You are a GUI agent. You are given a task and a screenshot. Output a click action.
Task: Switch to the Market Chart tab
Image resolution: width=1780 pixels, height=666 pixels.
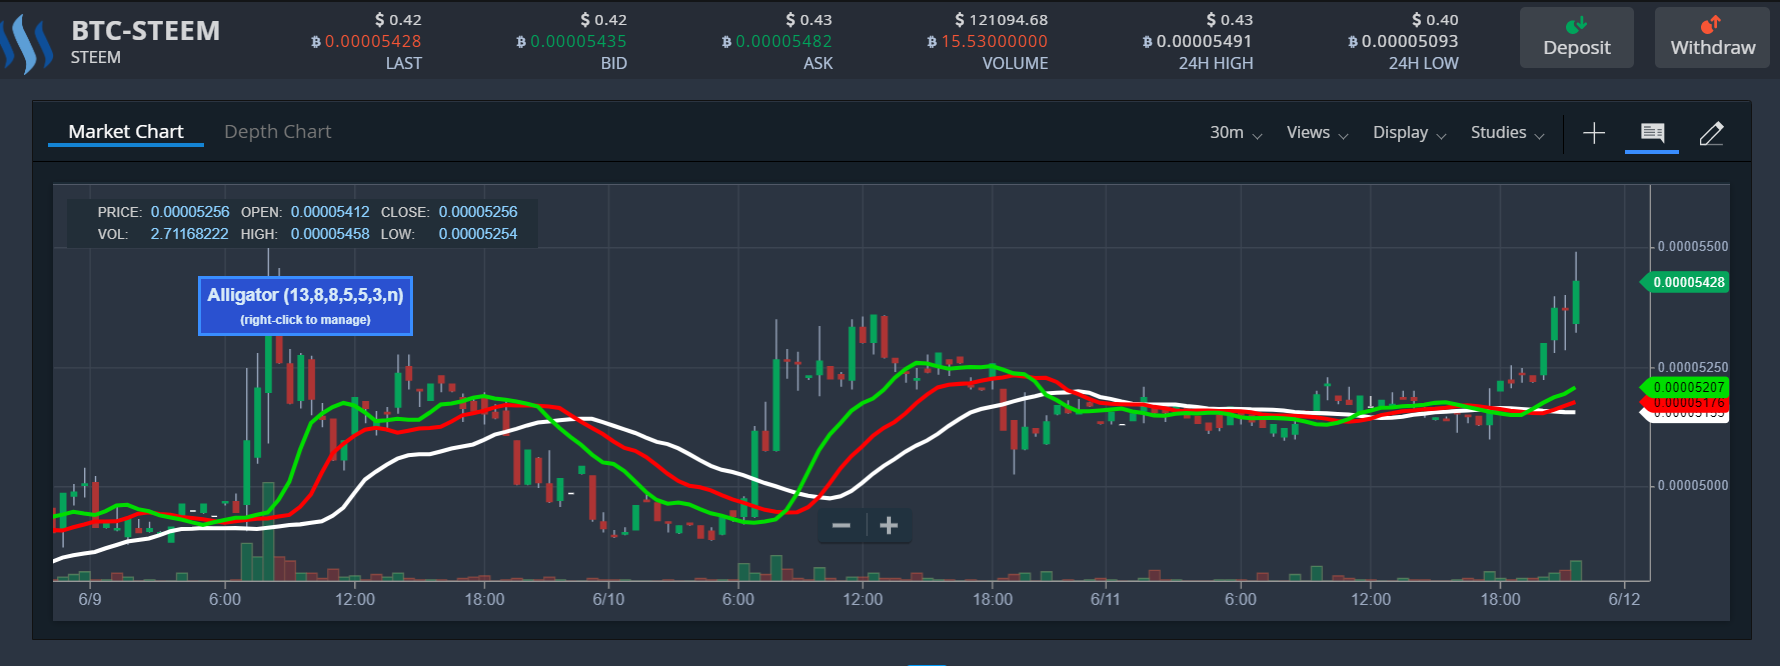pyautogui.click(x=126, y=131)
